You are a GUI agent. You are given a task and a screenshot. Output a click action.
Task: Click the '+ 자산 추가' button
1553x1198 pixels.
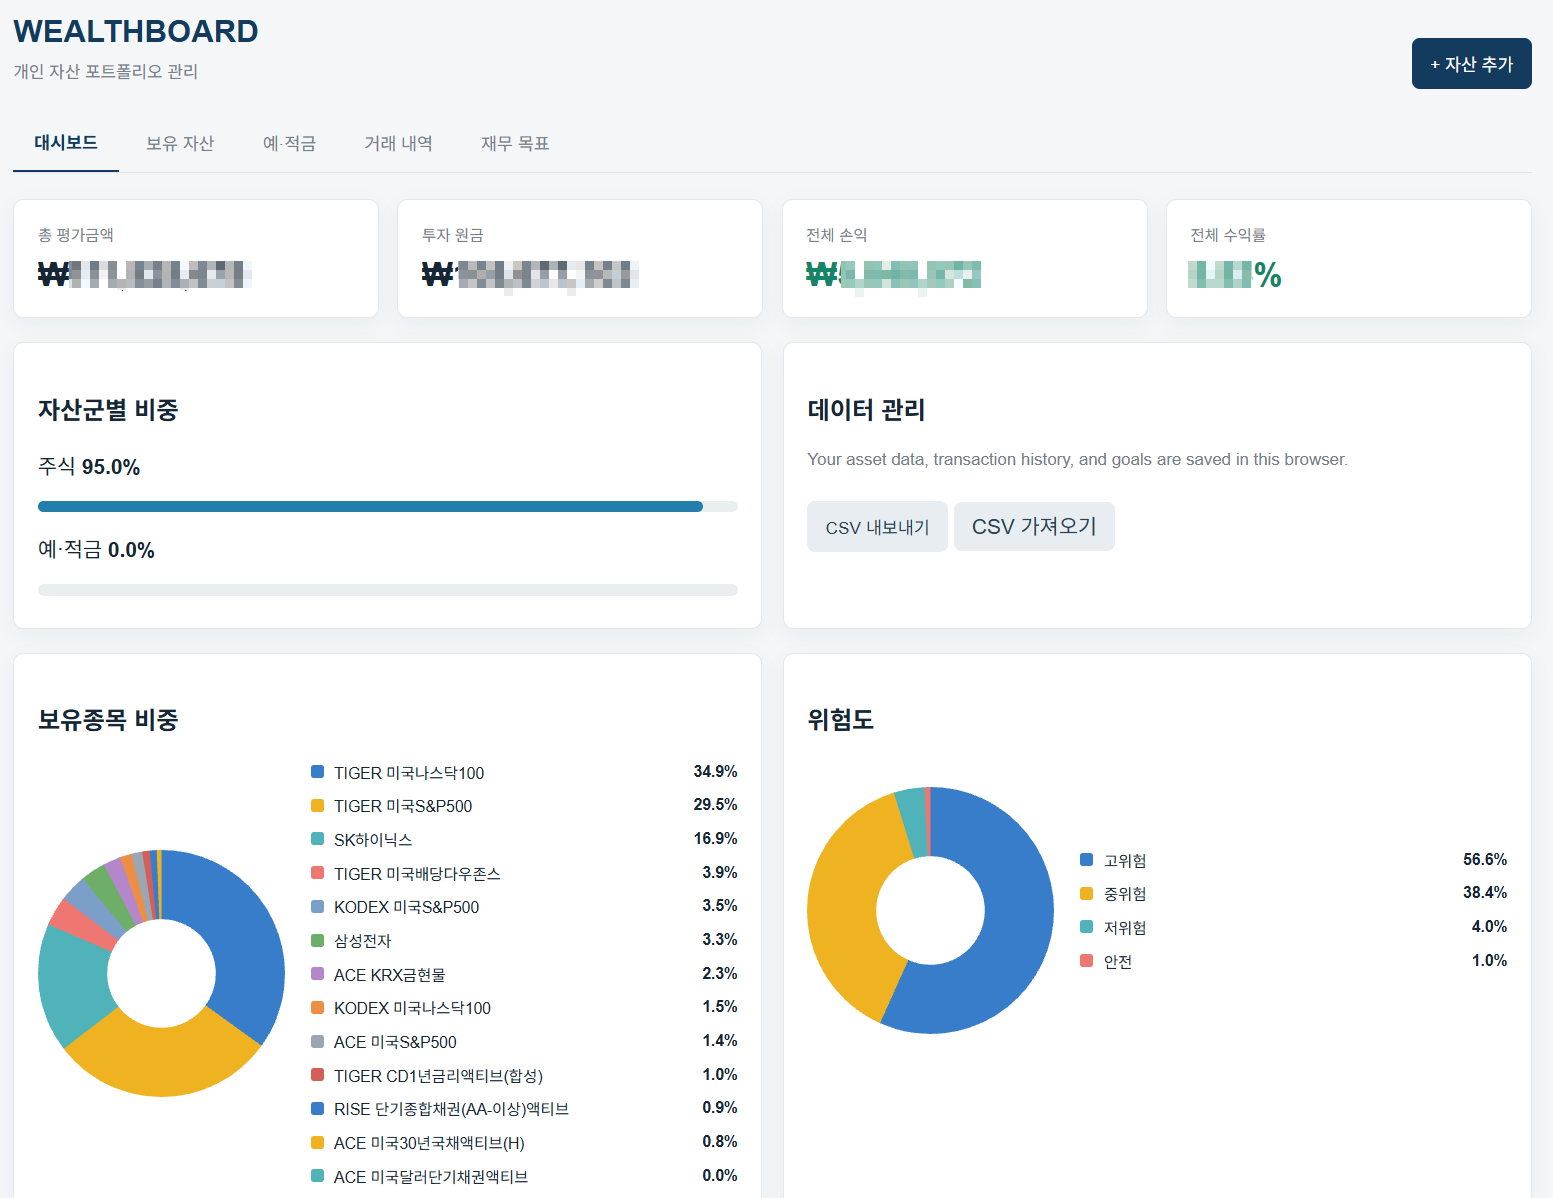pos(1471,64)
